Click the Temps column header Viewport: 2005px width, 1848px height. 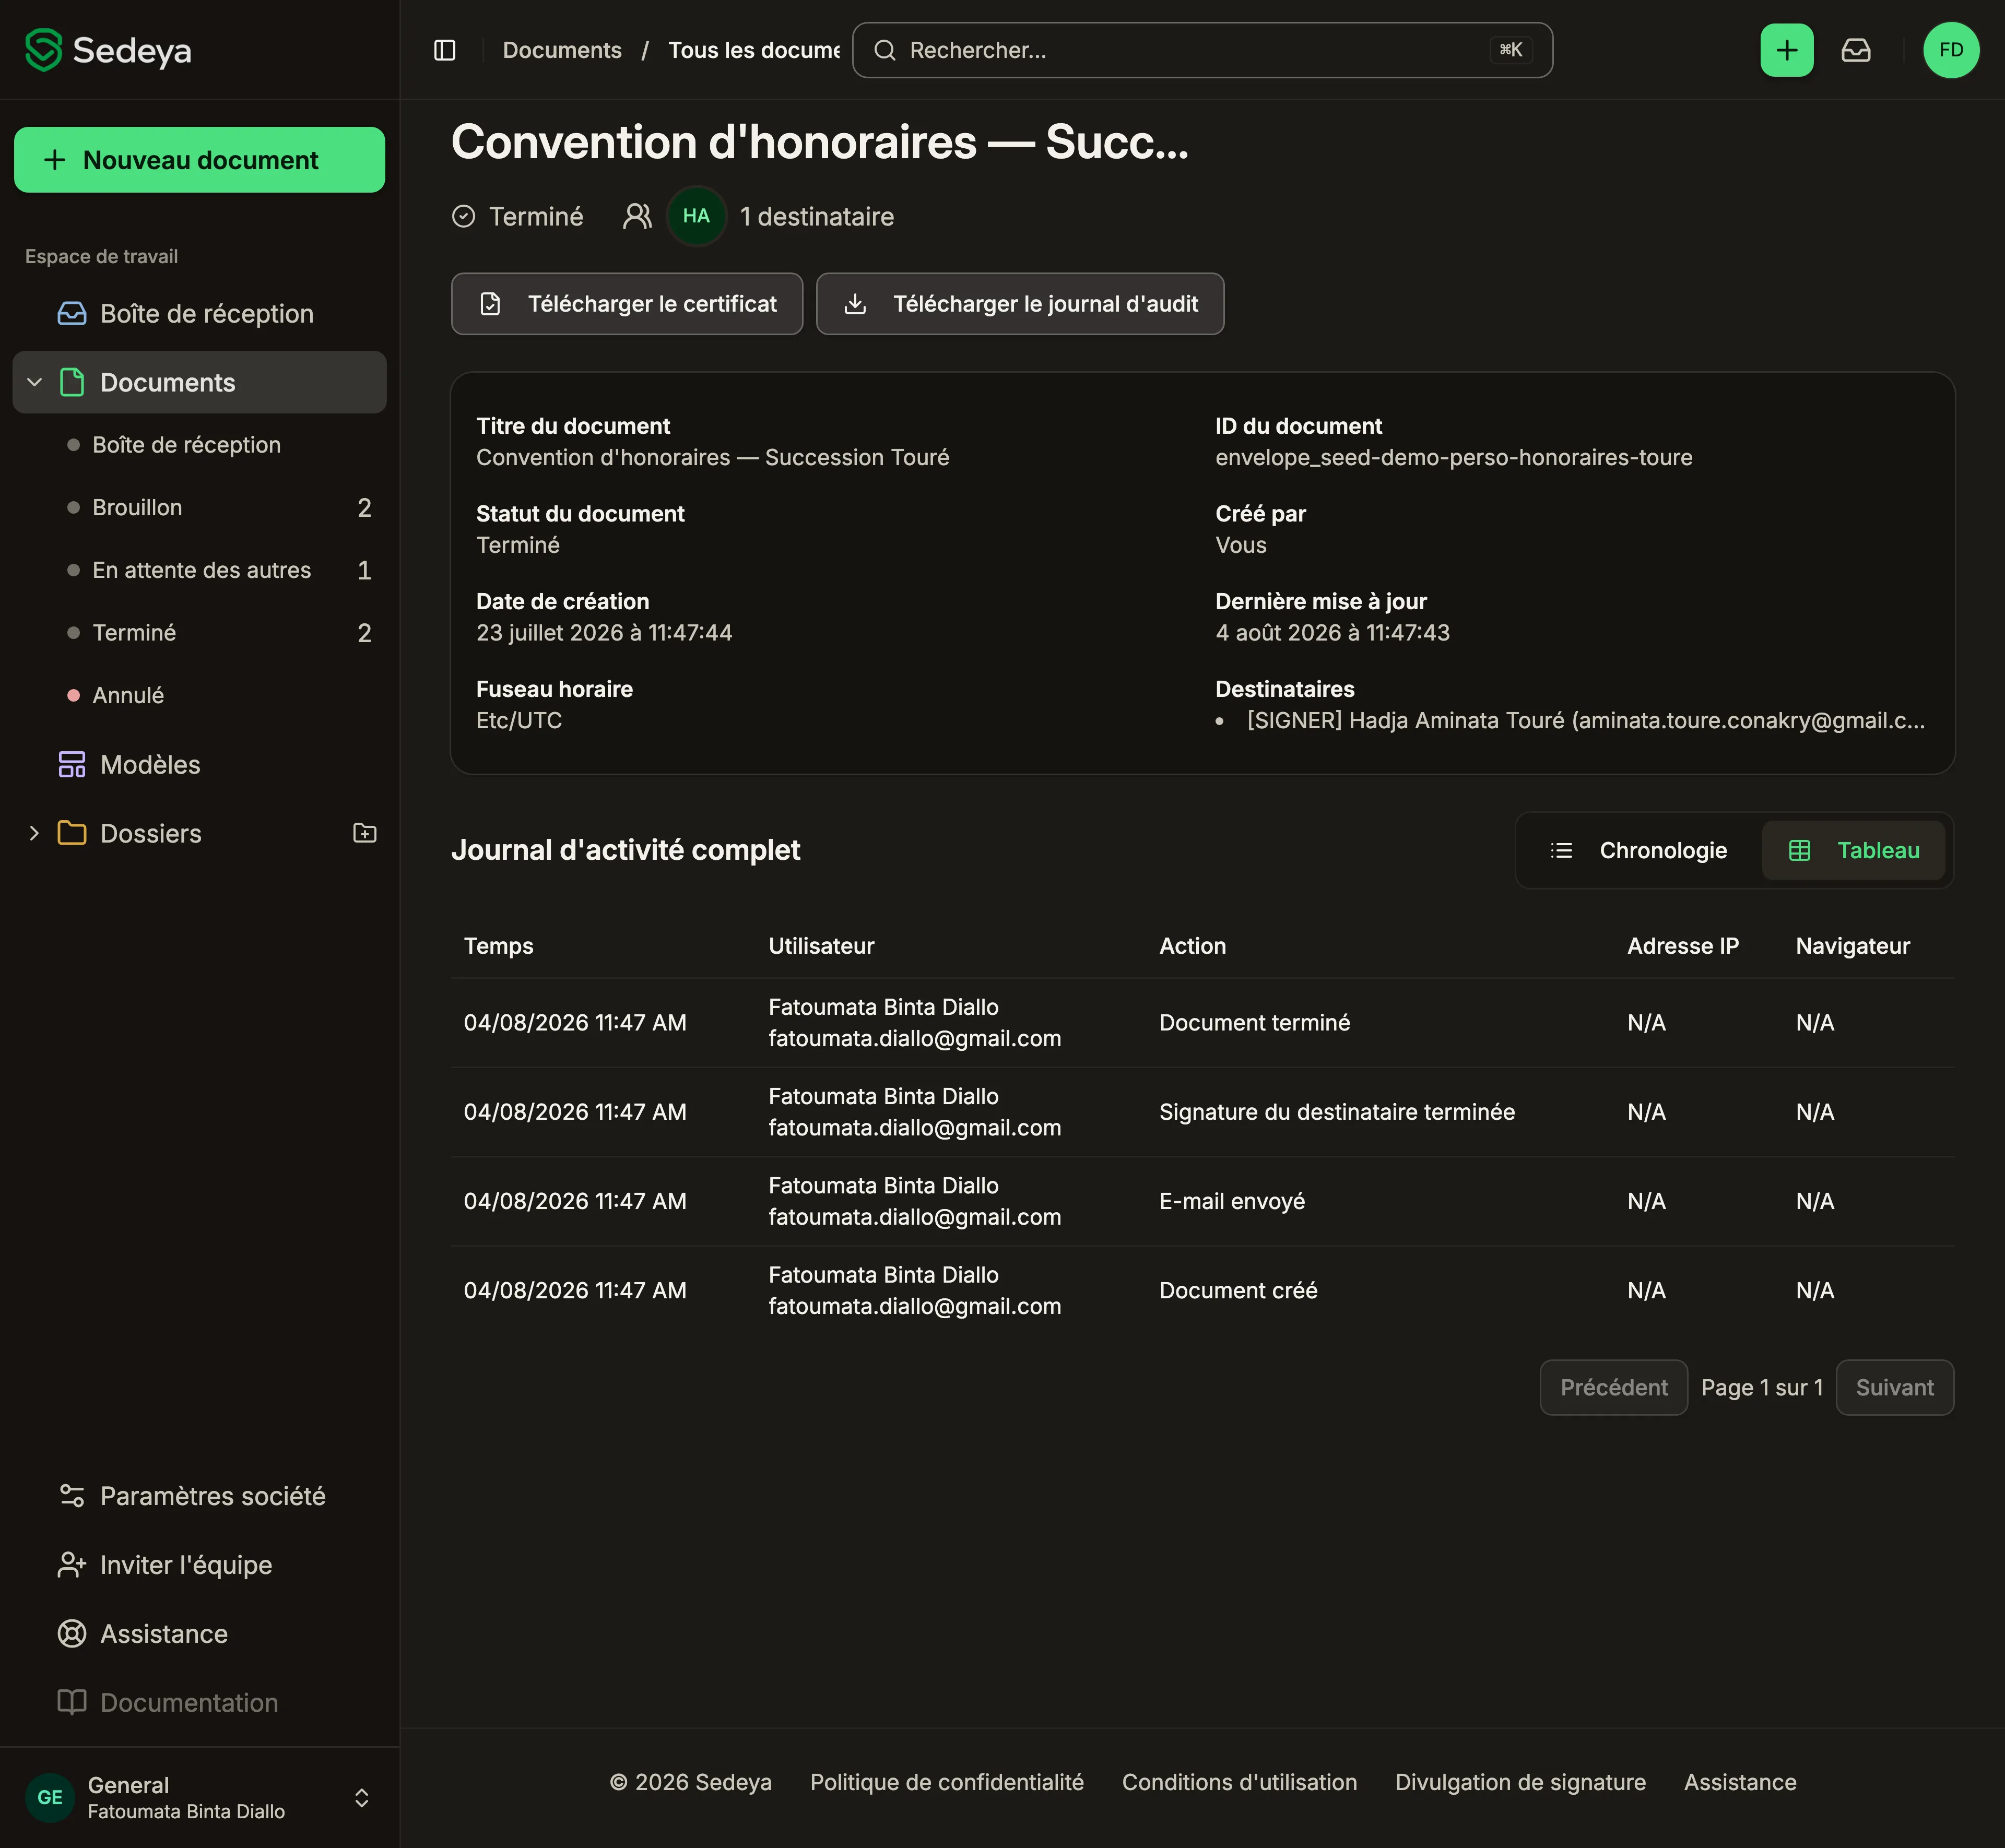[498, 946]
